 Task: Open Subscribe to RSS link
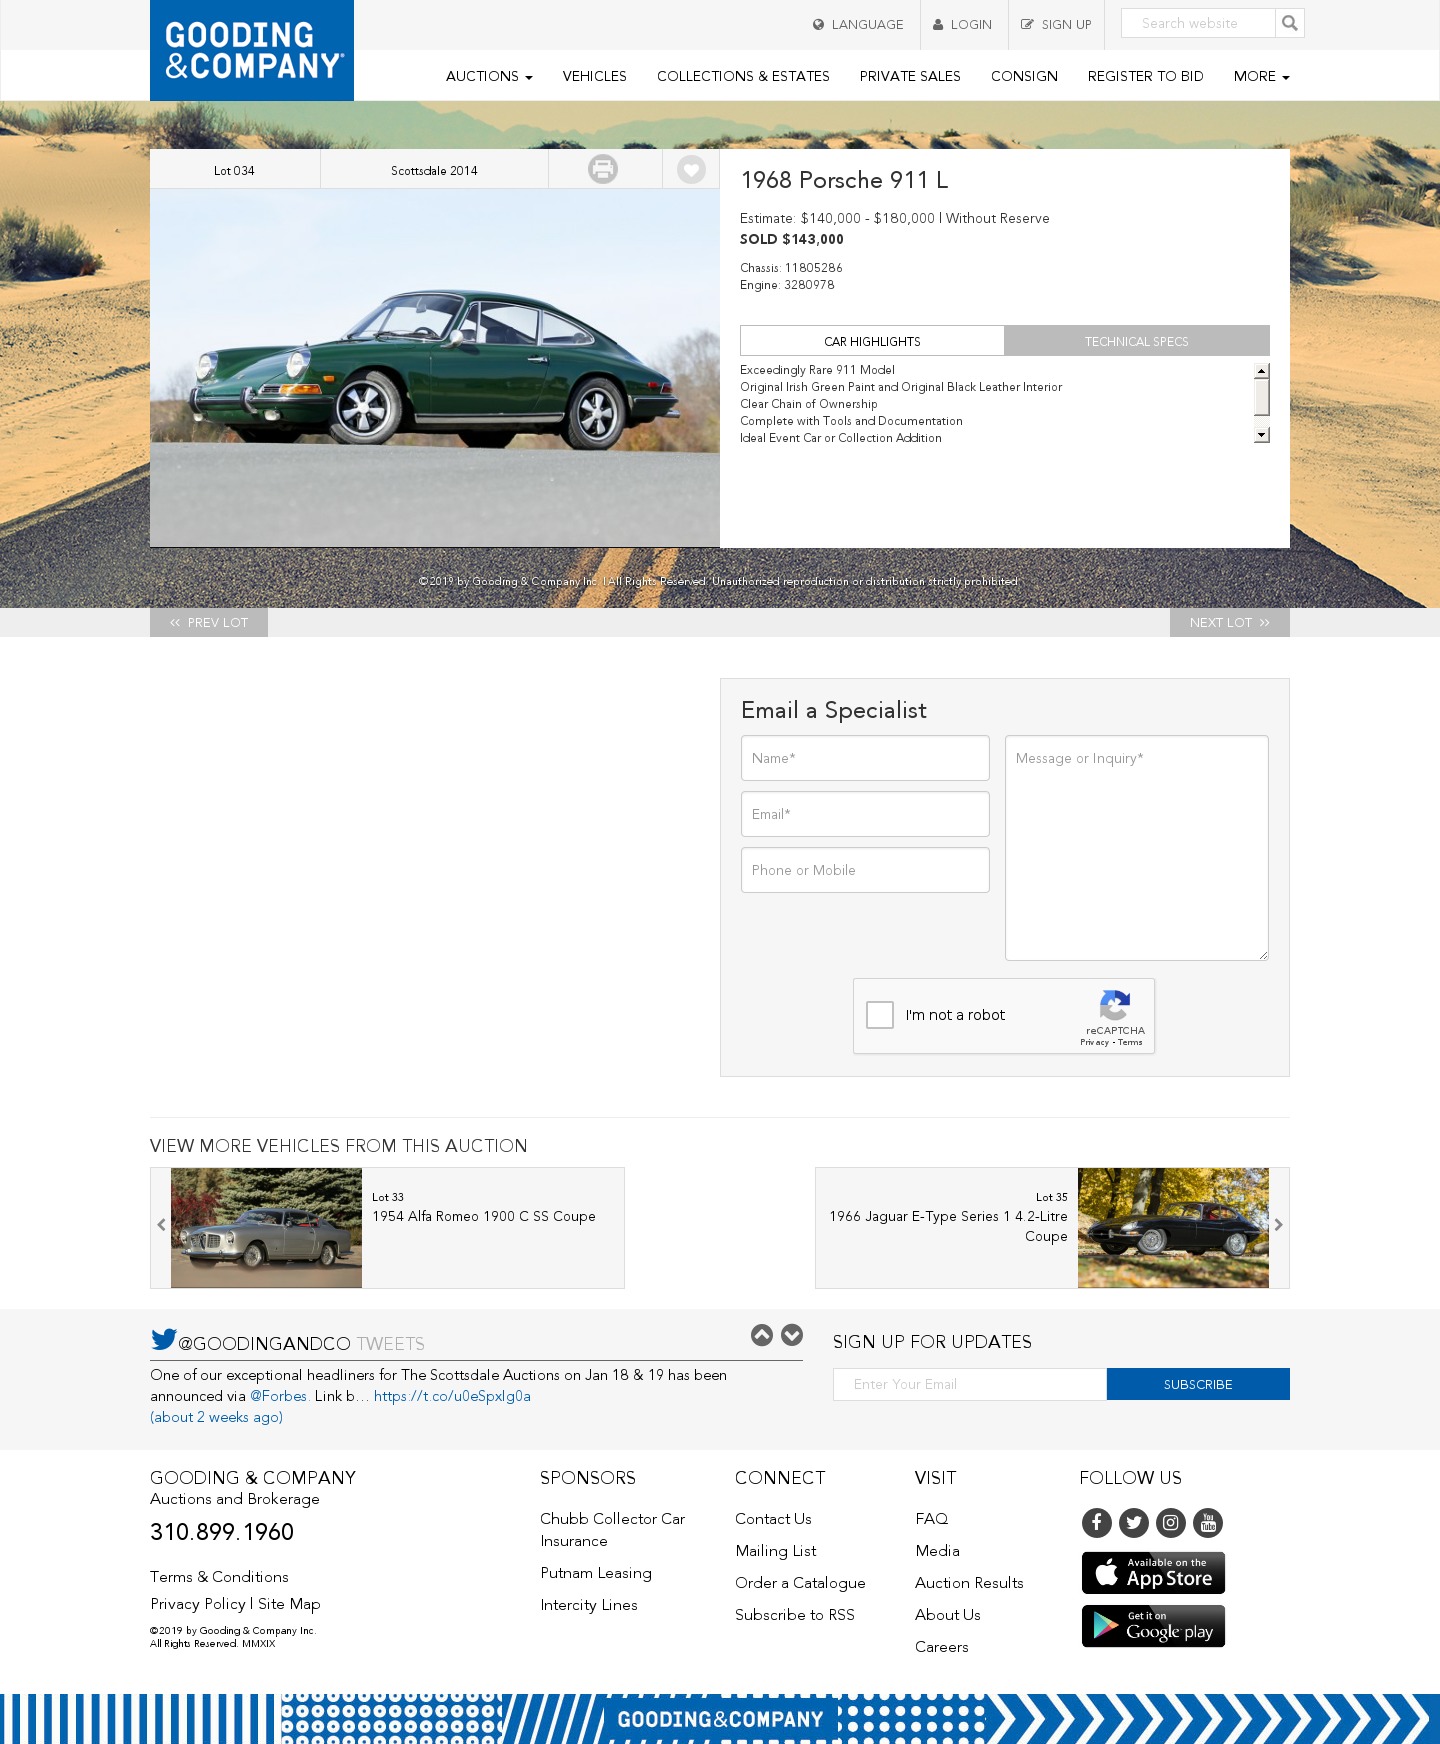pyautogui.click(x=795, y=1615)
